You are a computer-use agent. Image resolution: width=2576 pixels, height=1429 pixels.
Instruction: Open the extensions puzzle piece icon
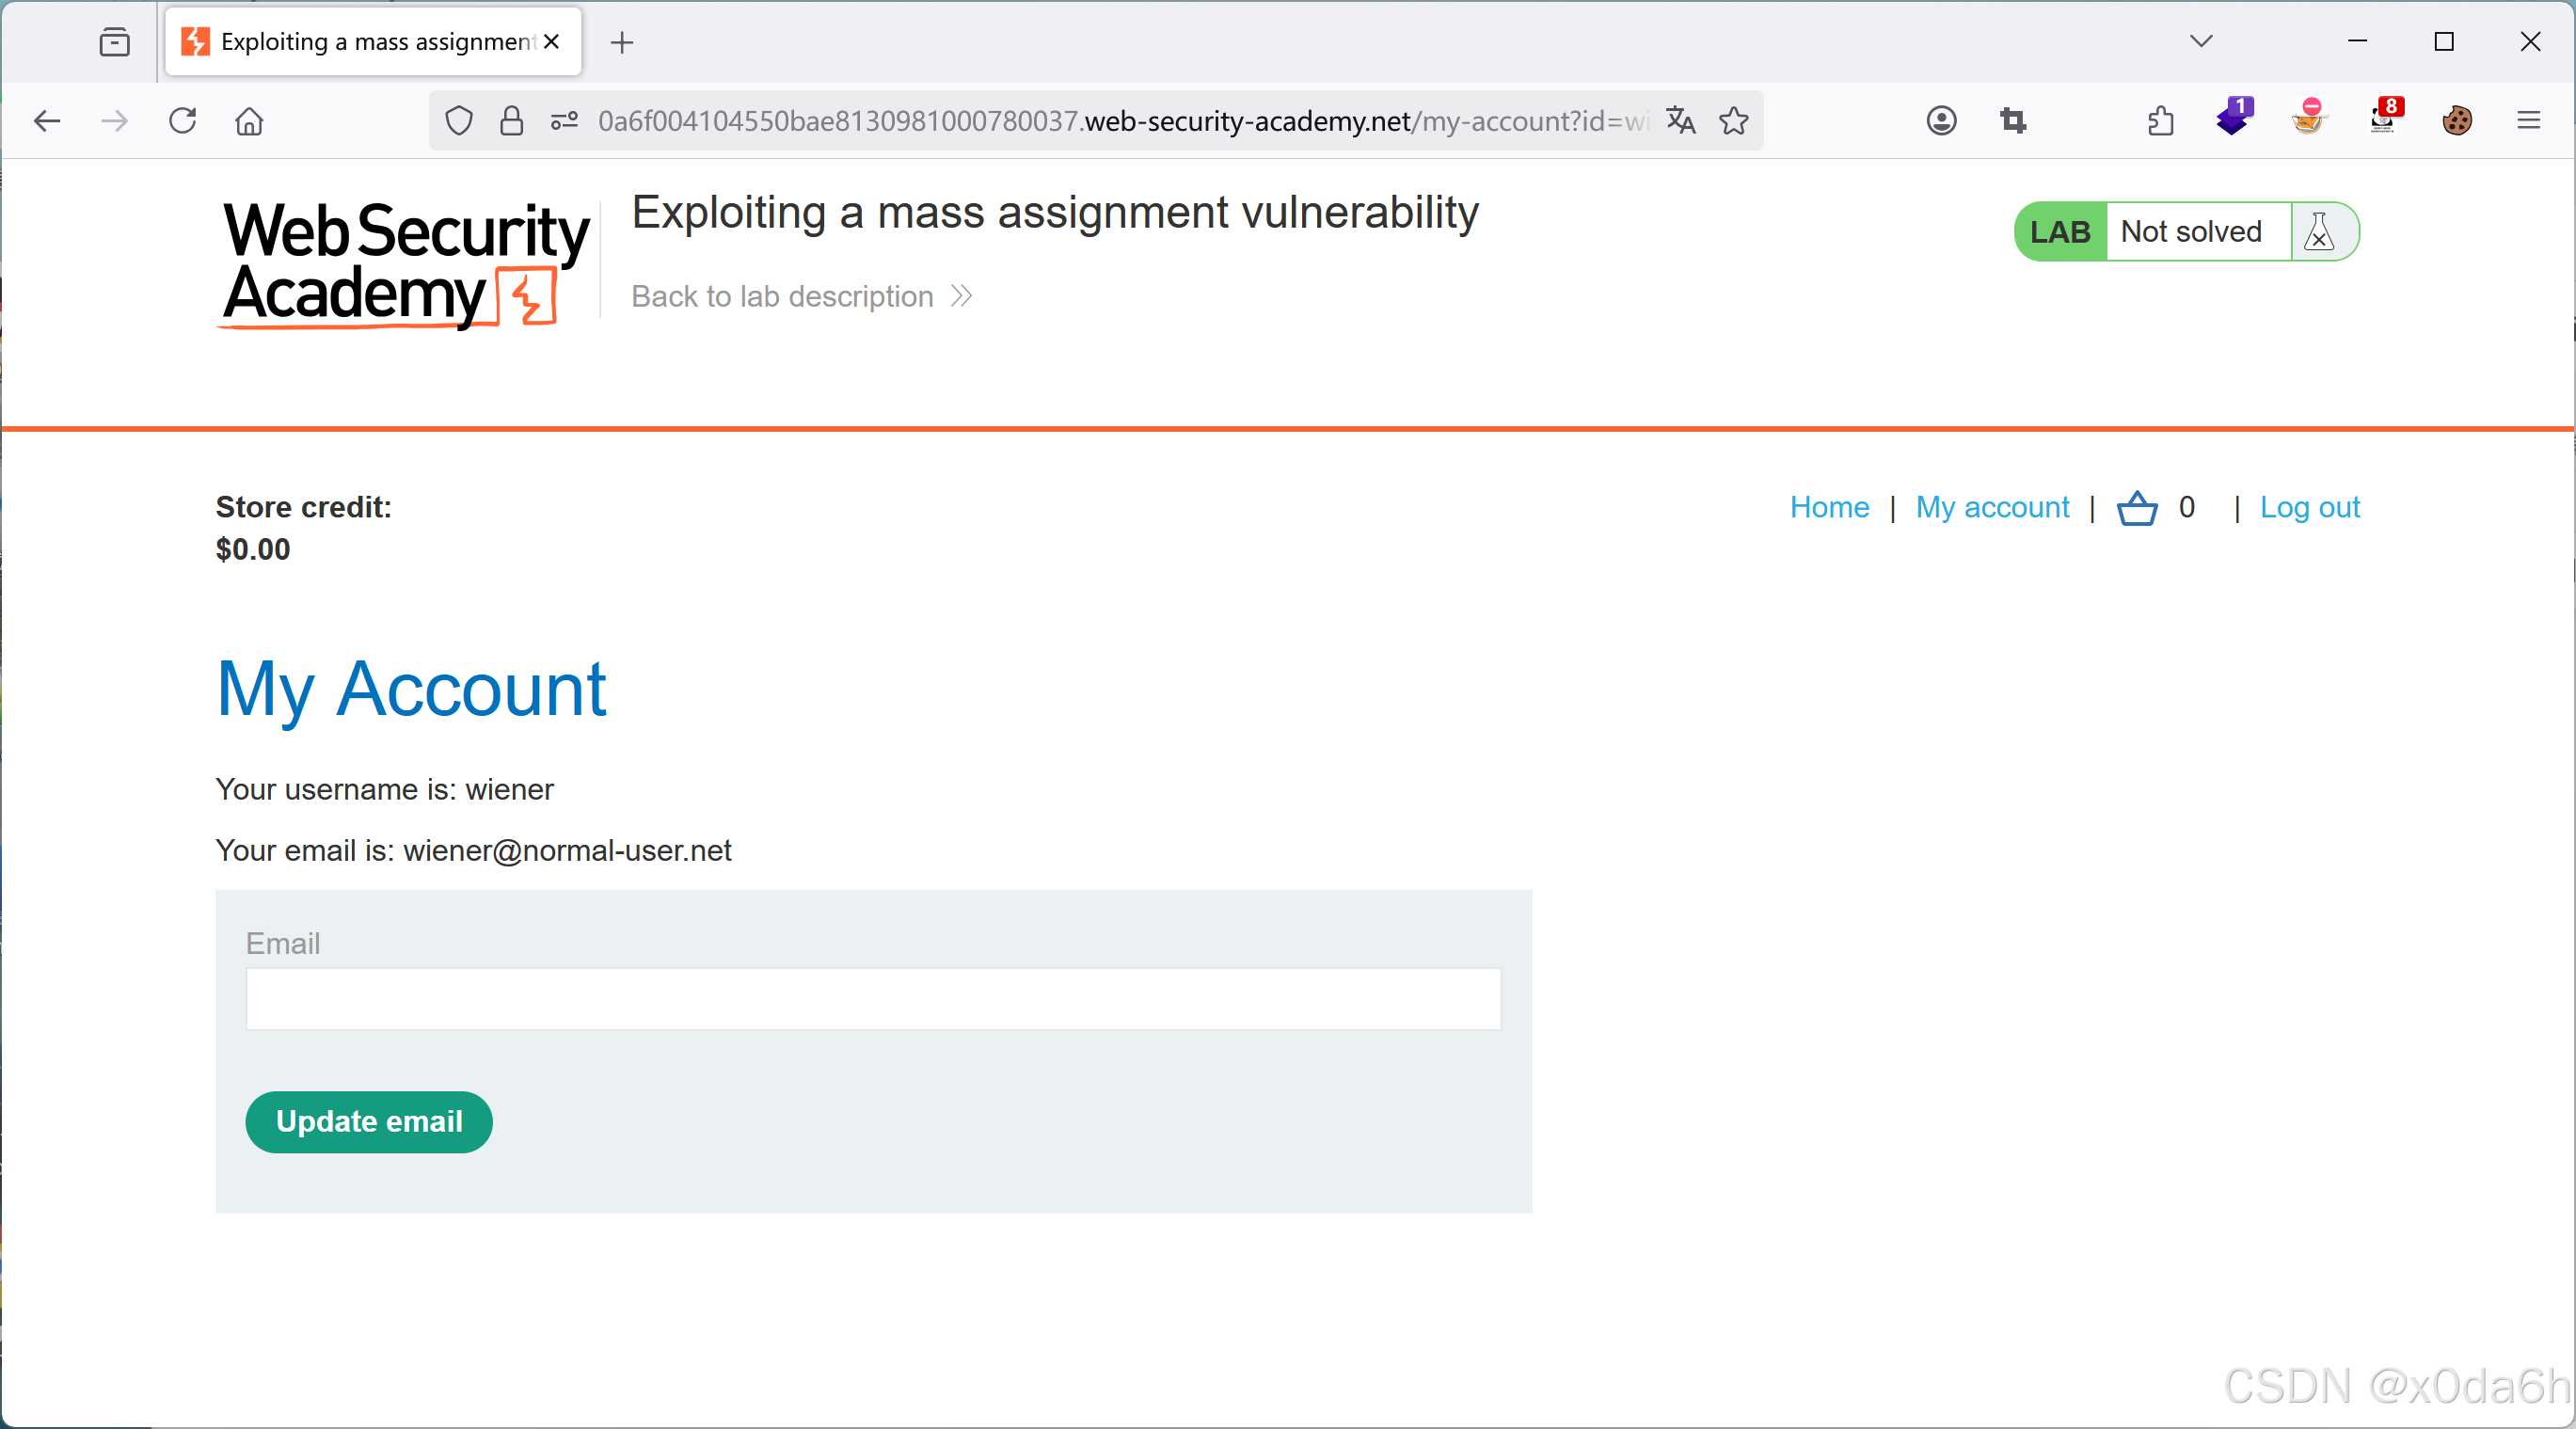click(x=2160, y=121)
